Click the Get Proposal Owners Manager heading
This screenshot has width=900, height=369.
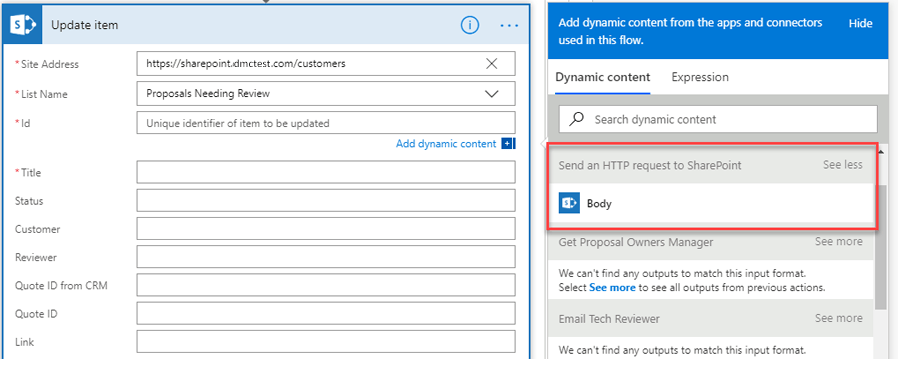click(635, 242)
